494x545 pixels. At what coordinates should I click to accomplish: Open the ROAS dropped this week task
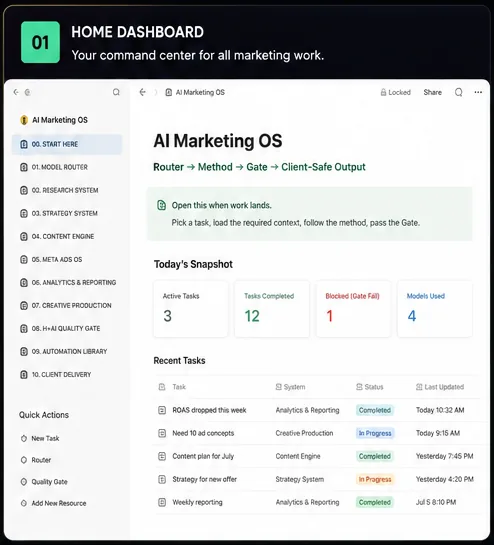[x=209, y=410]
